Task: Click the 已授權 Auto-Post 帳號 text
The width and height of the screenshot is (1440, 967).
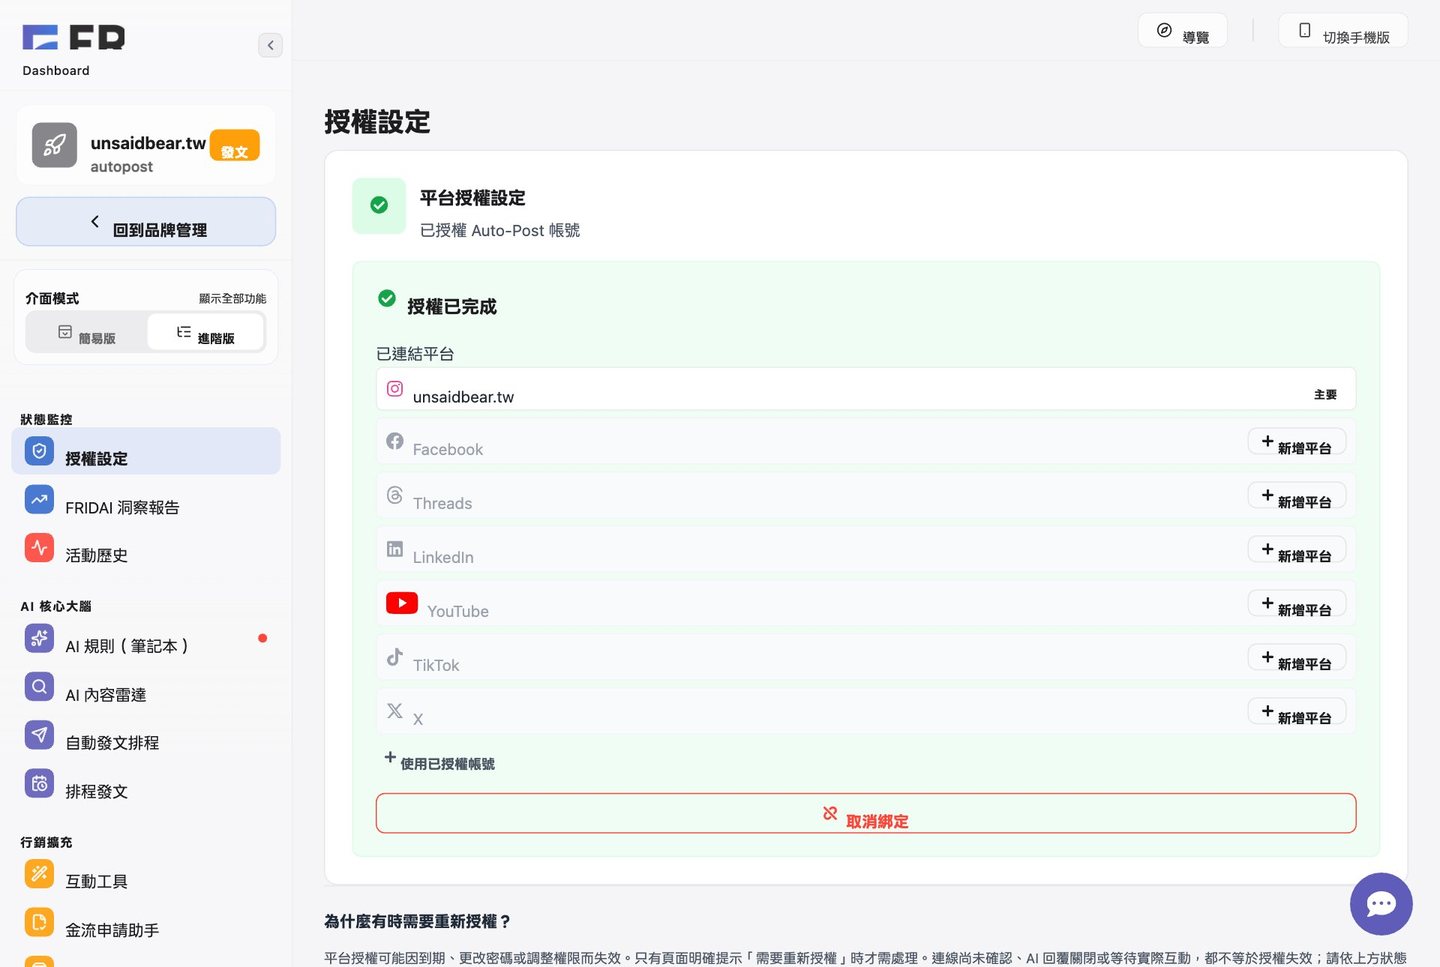Action: tap(500, 230)
